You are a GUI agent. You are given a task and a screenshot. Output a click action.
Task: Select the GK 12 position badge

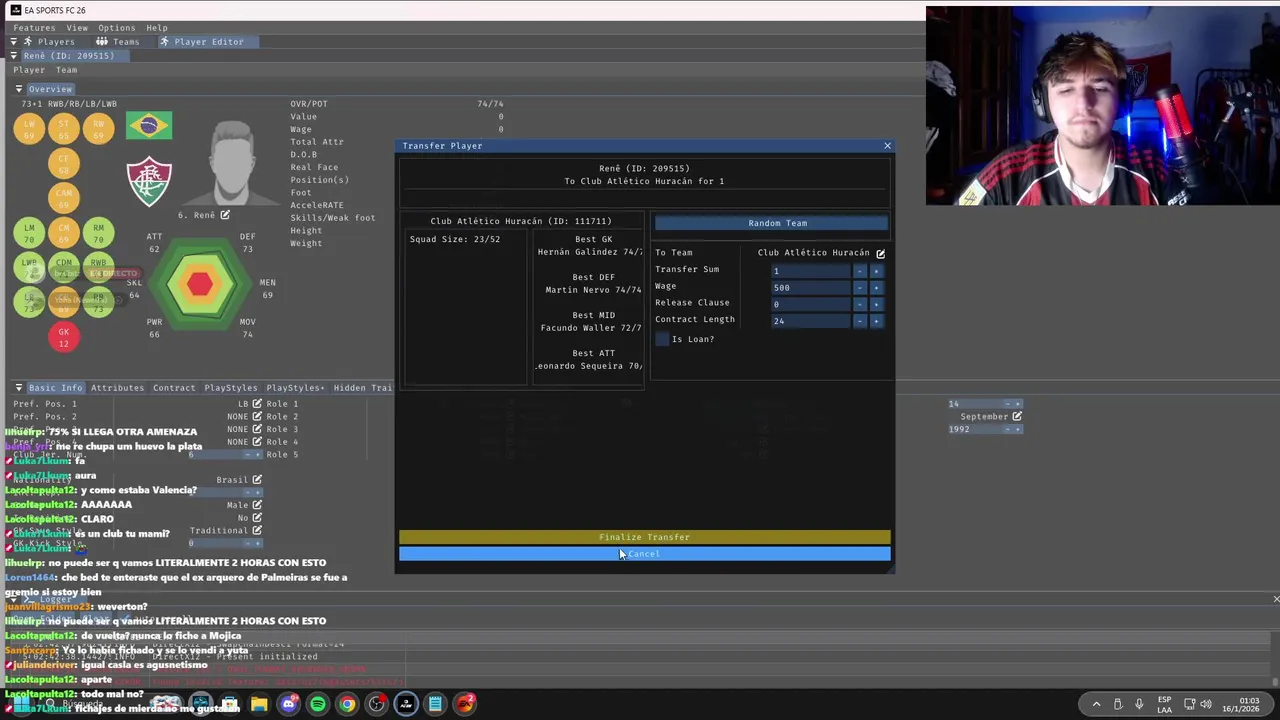click(x=63, y=338)
